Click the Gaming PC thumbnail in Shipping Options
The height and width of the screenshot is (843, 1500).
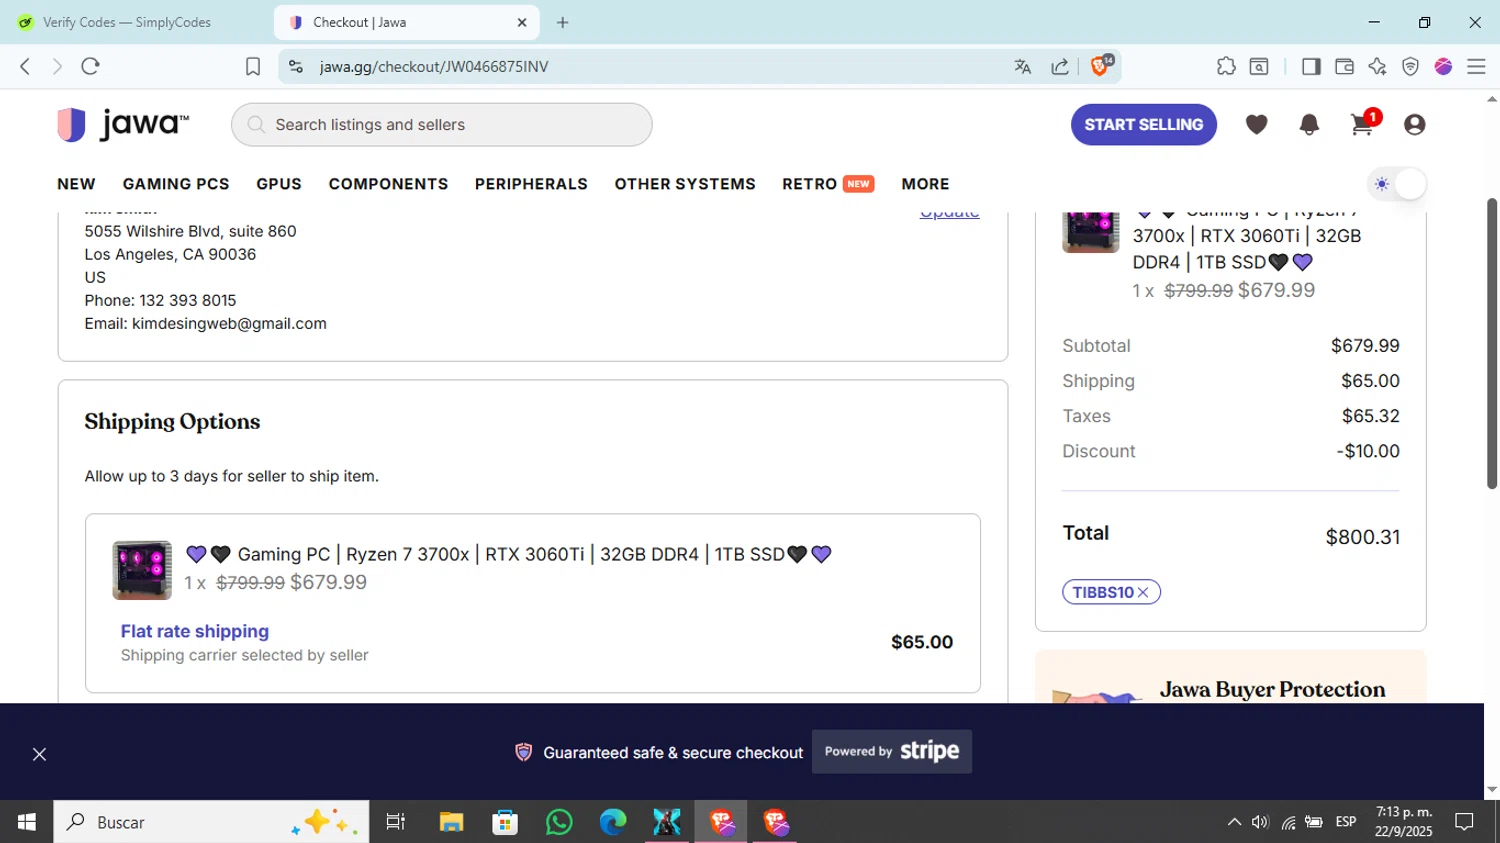142,570
